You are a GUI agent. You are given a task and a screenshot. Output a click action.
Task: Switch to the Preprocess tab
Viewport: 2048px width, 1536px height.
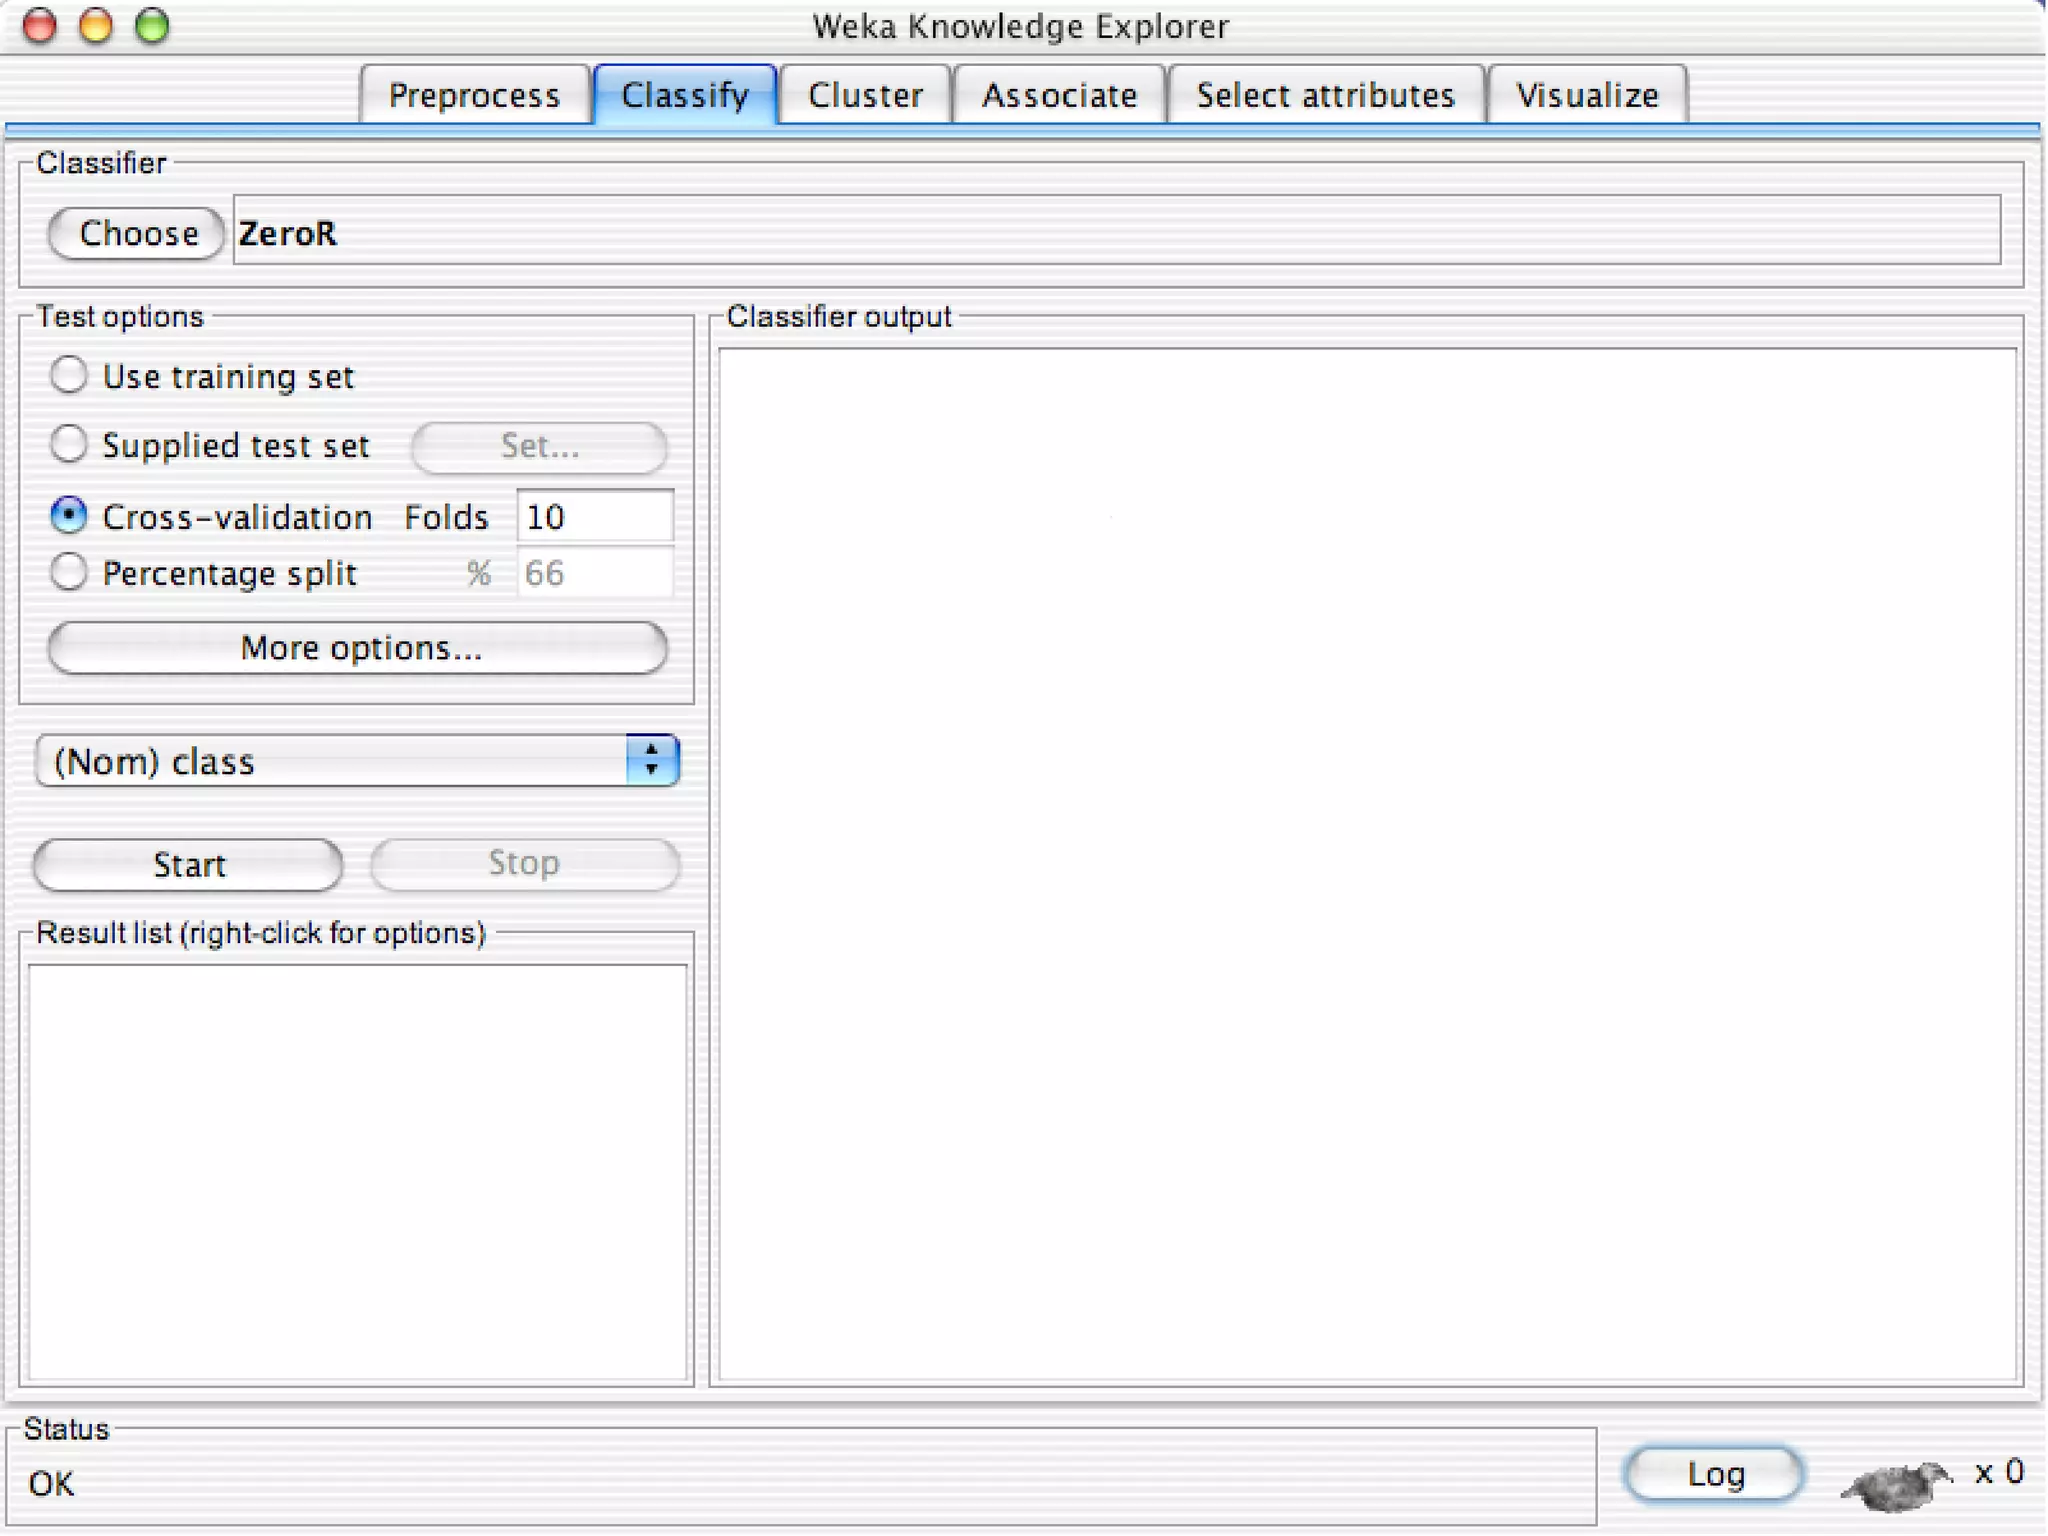pyautogui.click(x=474, y=95)
